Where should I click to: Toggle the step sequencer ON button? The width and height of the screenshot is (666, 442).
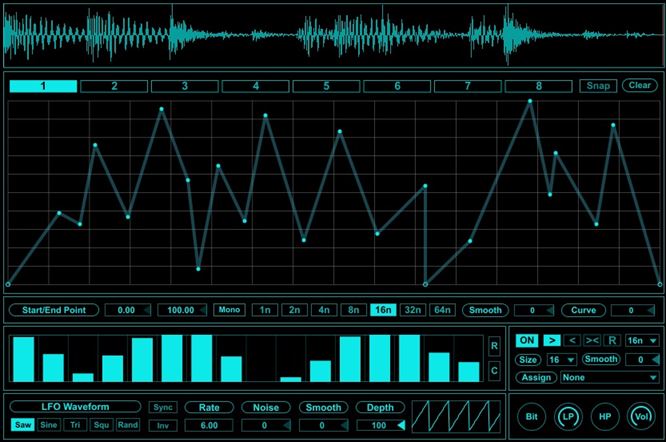[527, 341]
